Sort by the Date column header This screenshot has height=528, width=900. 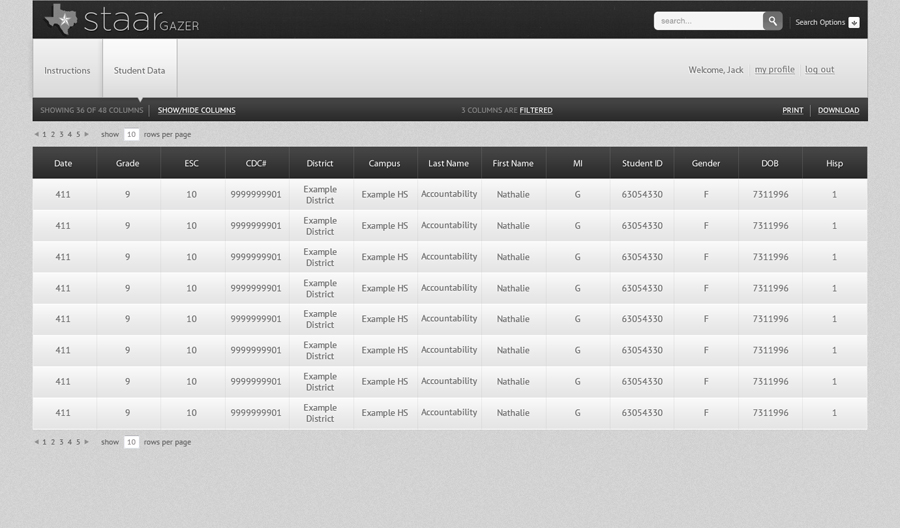(63, 163)
